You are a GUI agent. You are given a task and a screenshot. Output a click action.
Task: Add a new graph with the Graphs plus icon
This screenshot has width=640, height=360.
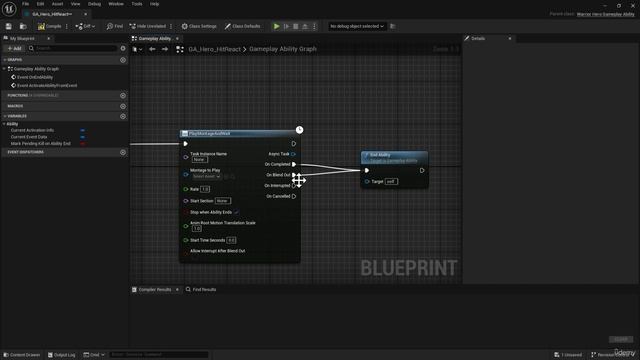click(x=123, y=60)
